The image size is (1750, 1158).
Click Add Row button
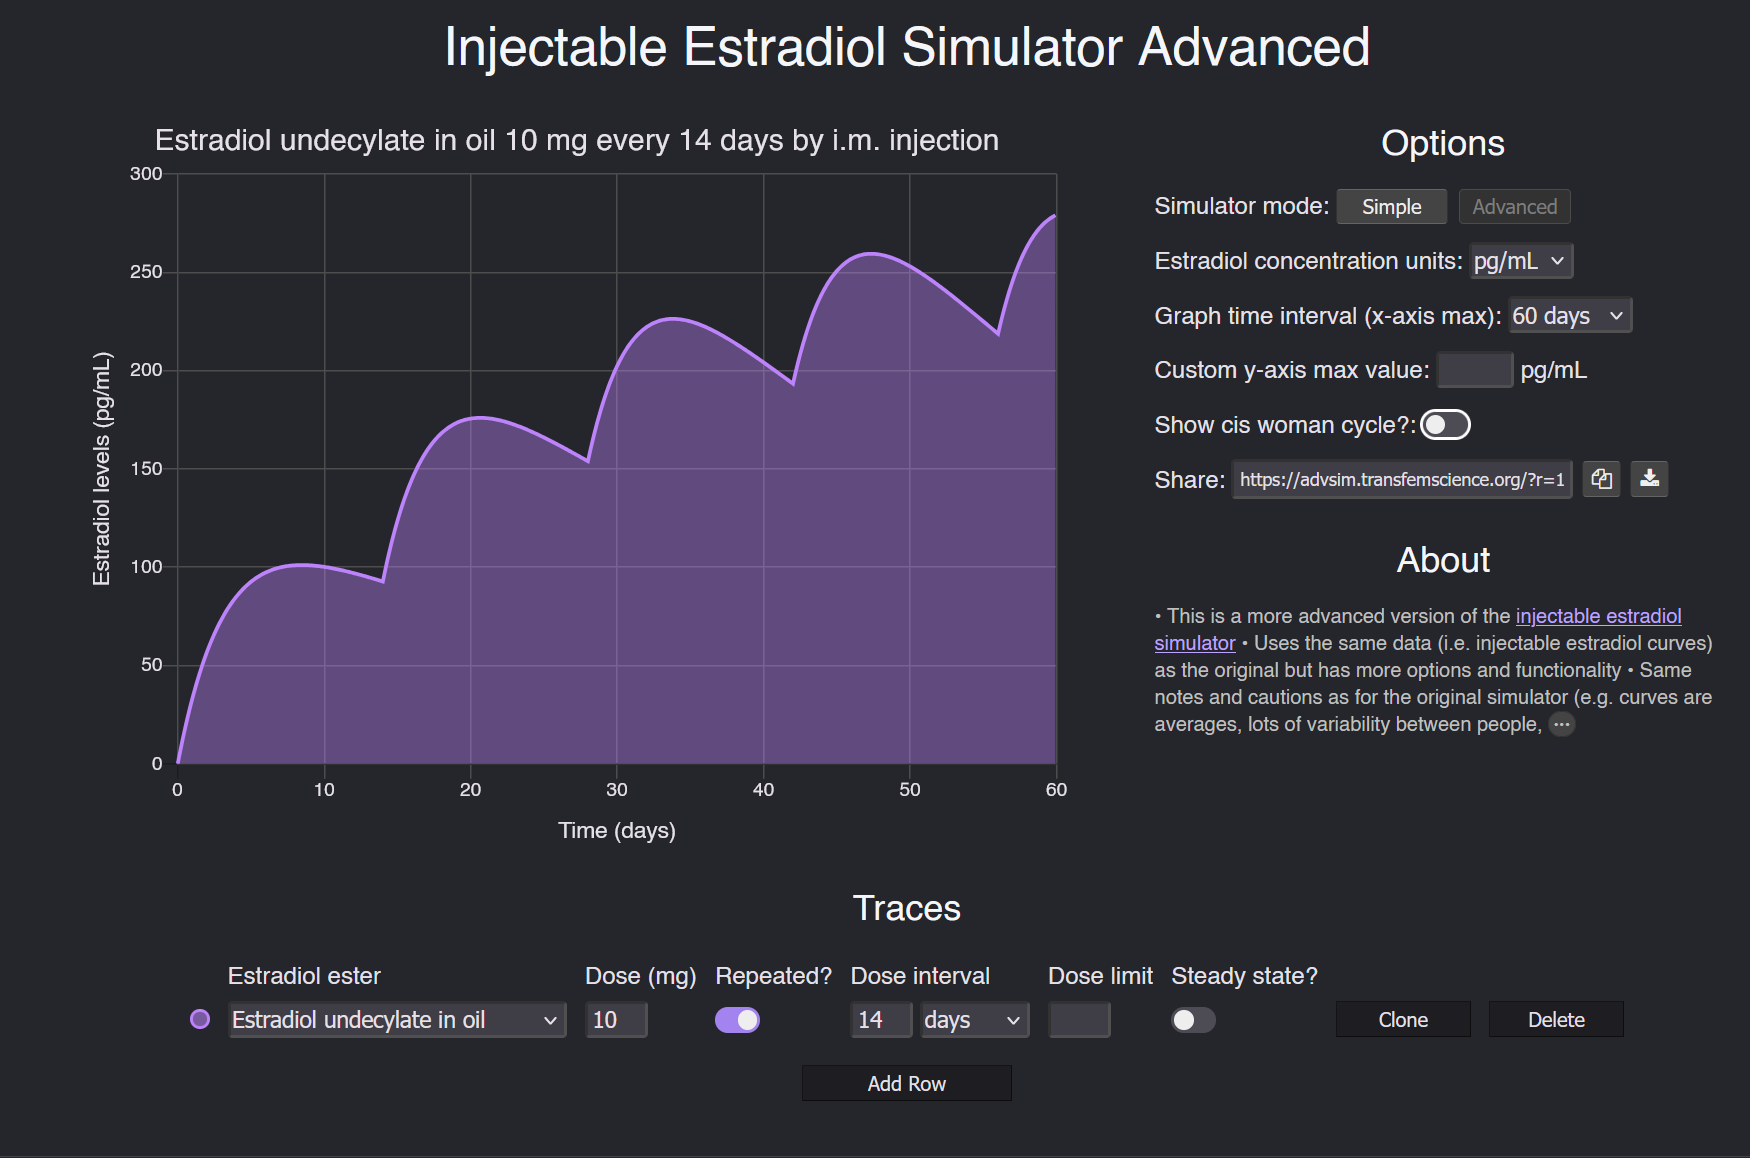906,1083
